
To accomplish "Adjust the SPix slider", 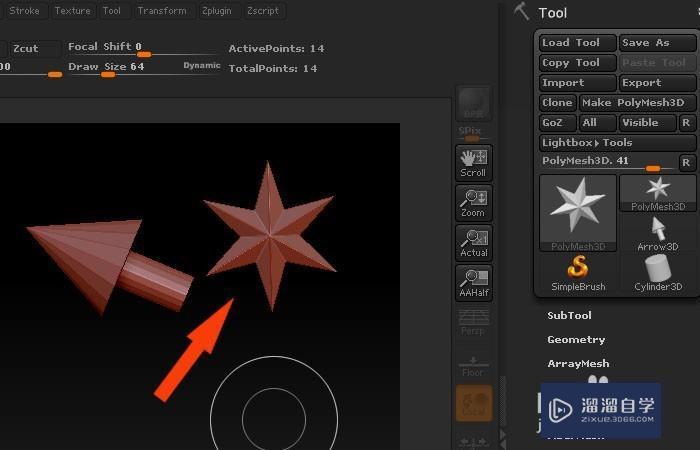I will pyautogui.click(x=472, y=134).
